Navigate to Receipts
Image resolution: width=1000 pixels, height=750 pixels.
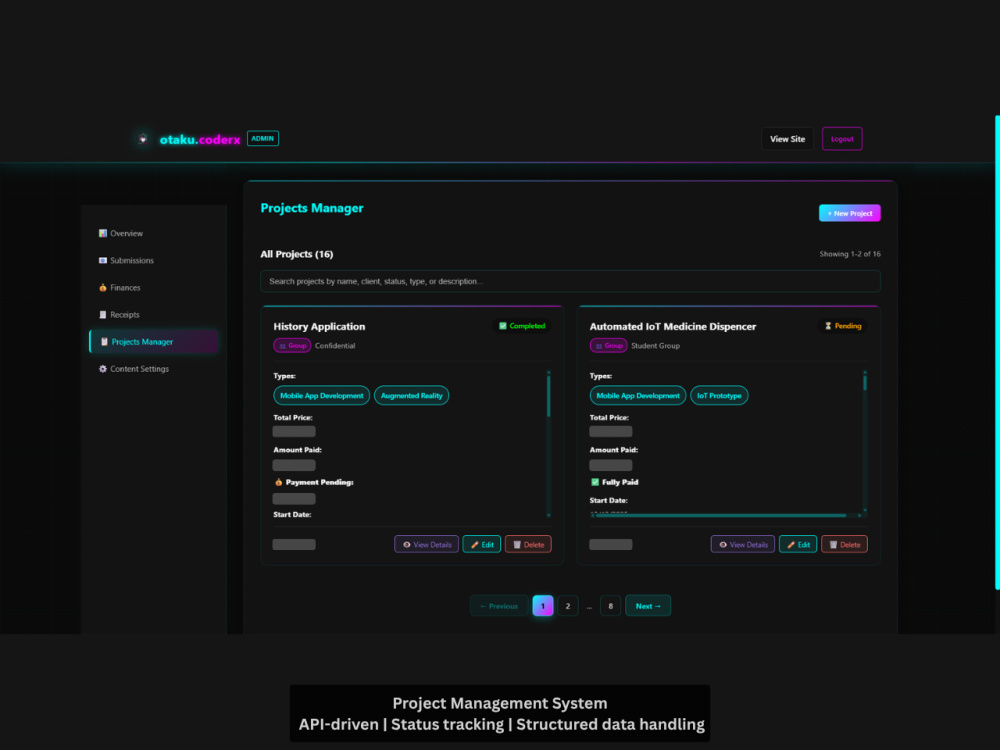(154, 314)
